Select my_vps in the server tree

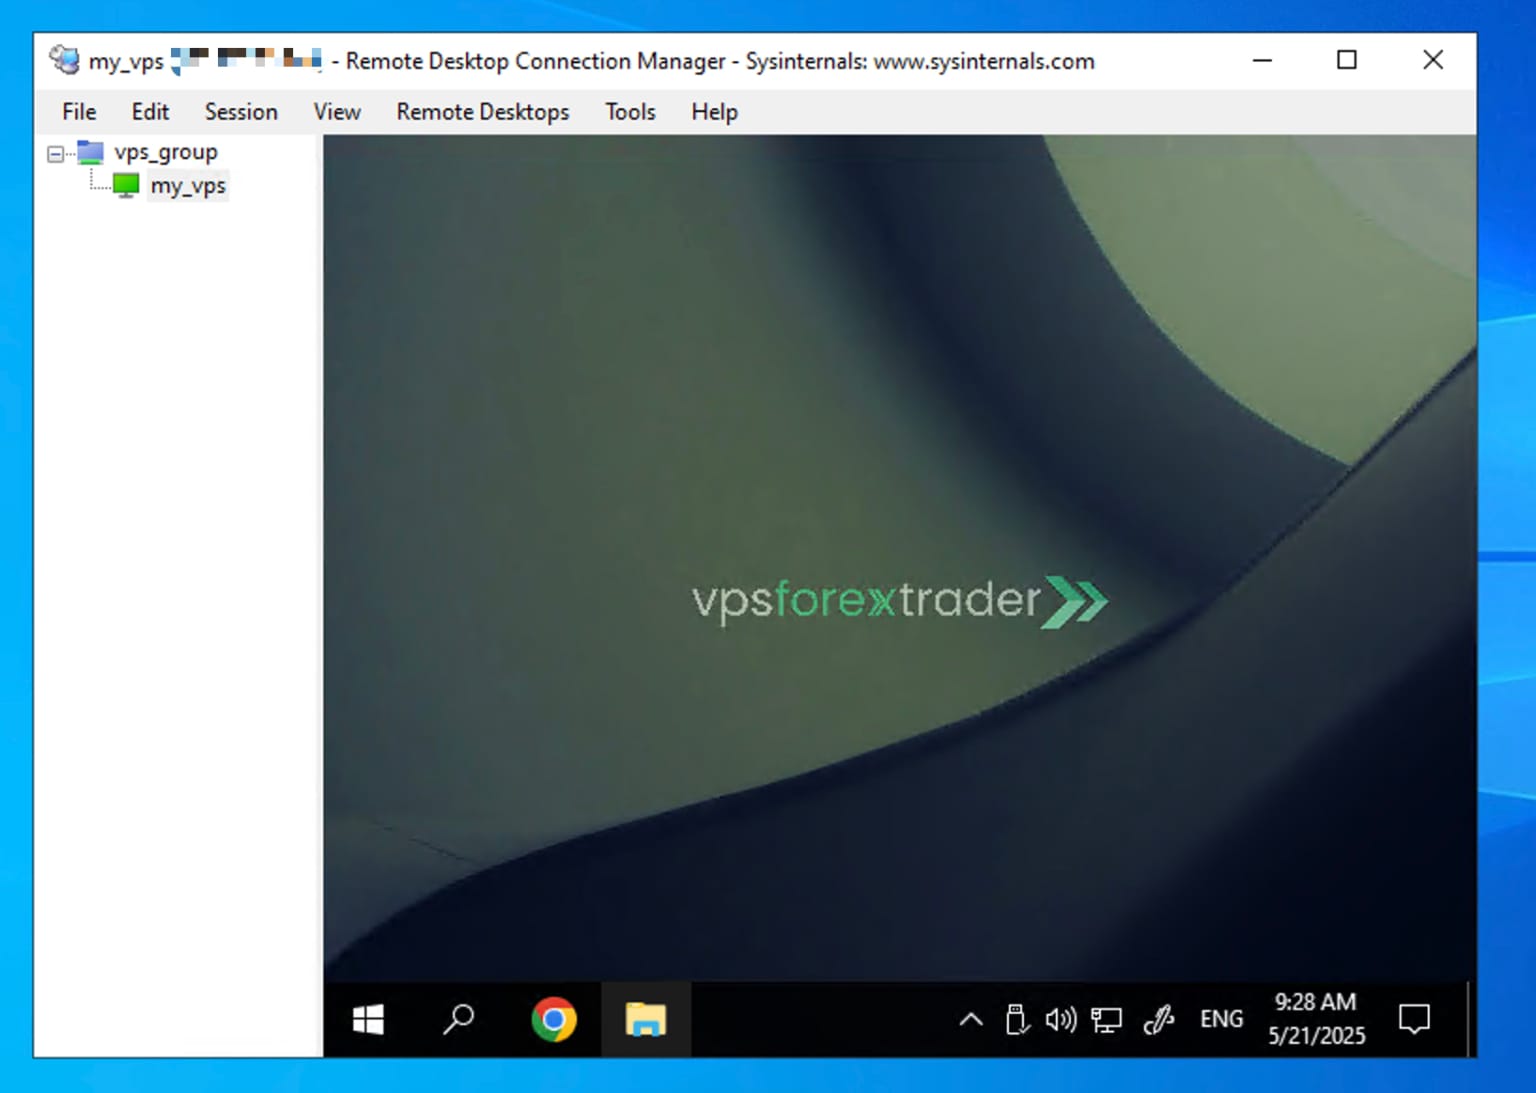tap(187, 184)
